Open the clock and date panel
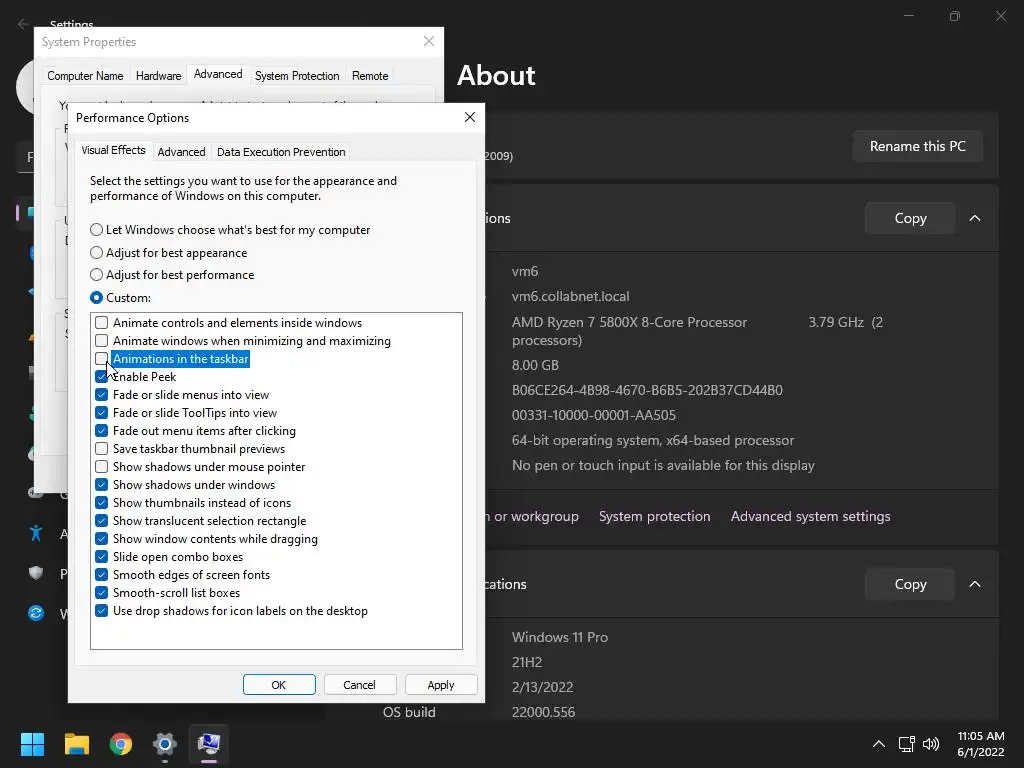Viewport: 1024px width, 768px height. pyautogui.click(x=980, y=744)
